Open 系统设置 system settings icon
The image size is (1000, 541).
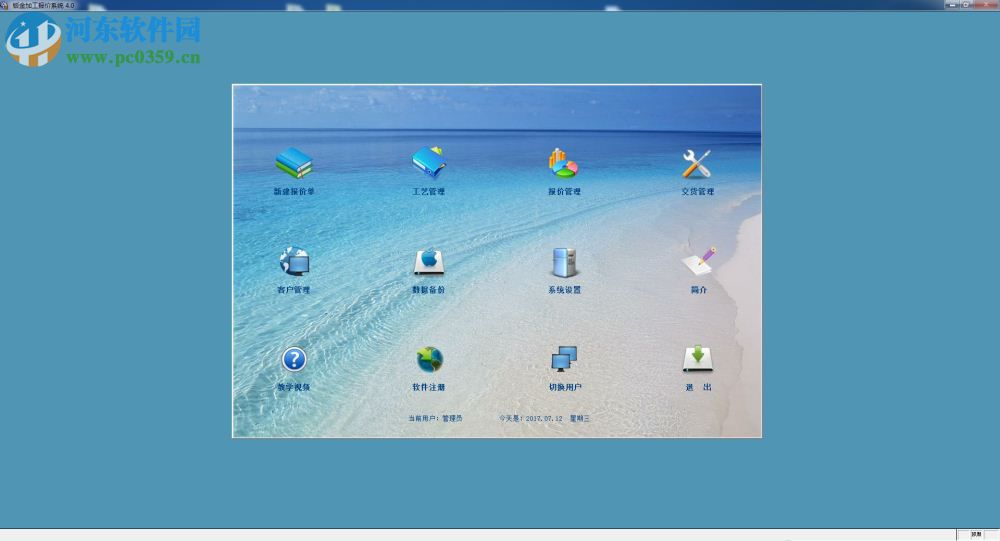(564, 262)
